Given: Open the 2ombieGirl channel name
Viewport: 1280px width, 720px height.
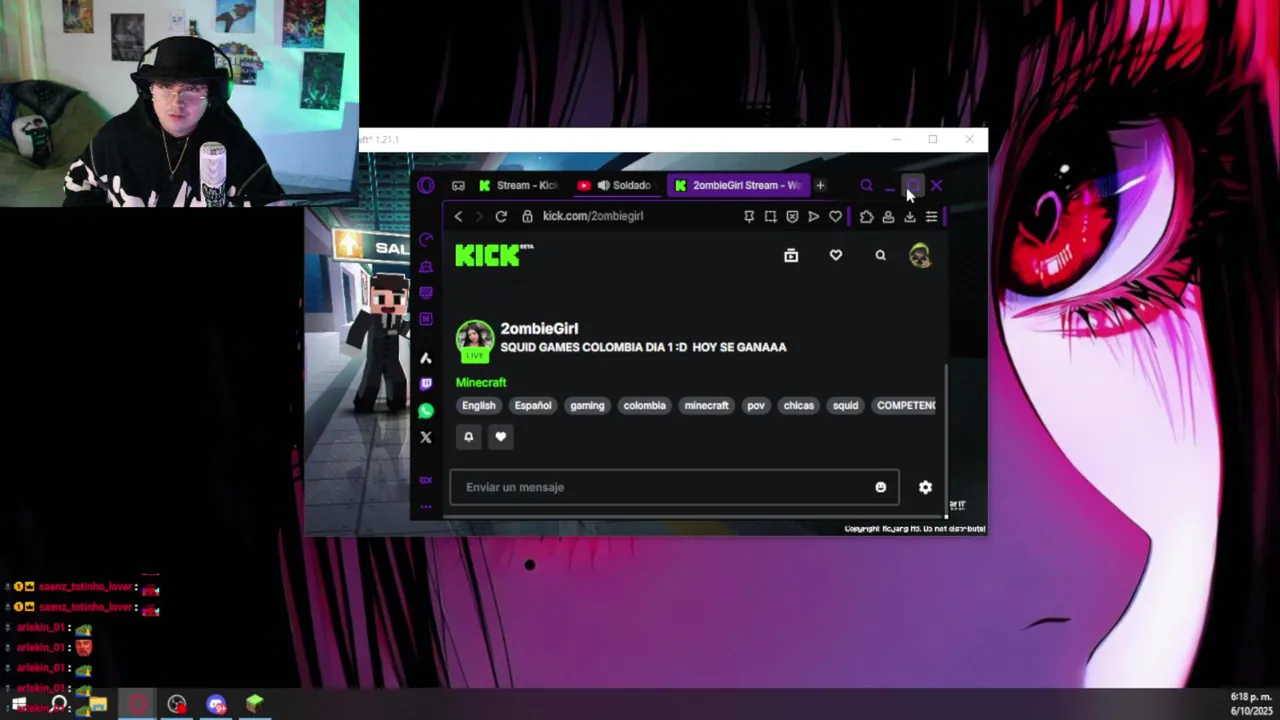Looking at the screenshot, I should [x=539, y=328].
